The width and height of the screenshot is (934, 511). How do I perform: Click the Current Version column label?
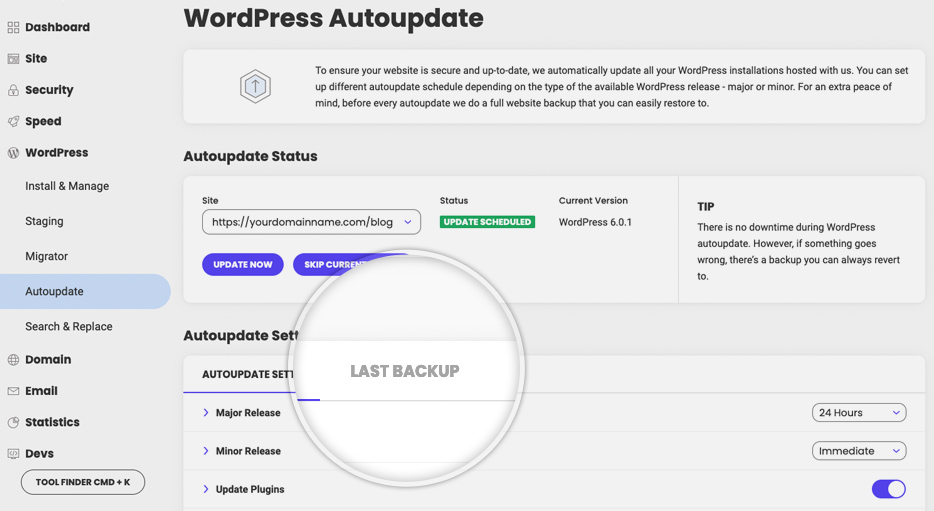pyautogui.click(x=593, y=201)
